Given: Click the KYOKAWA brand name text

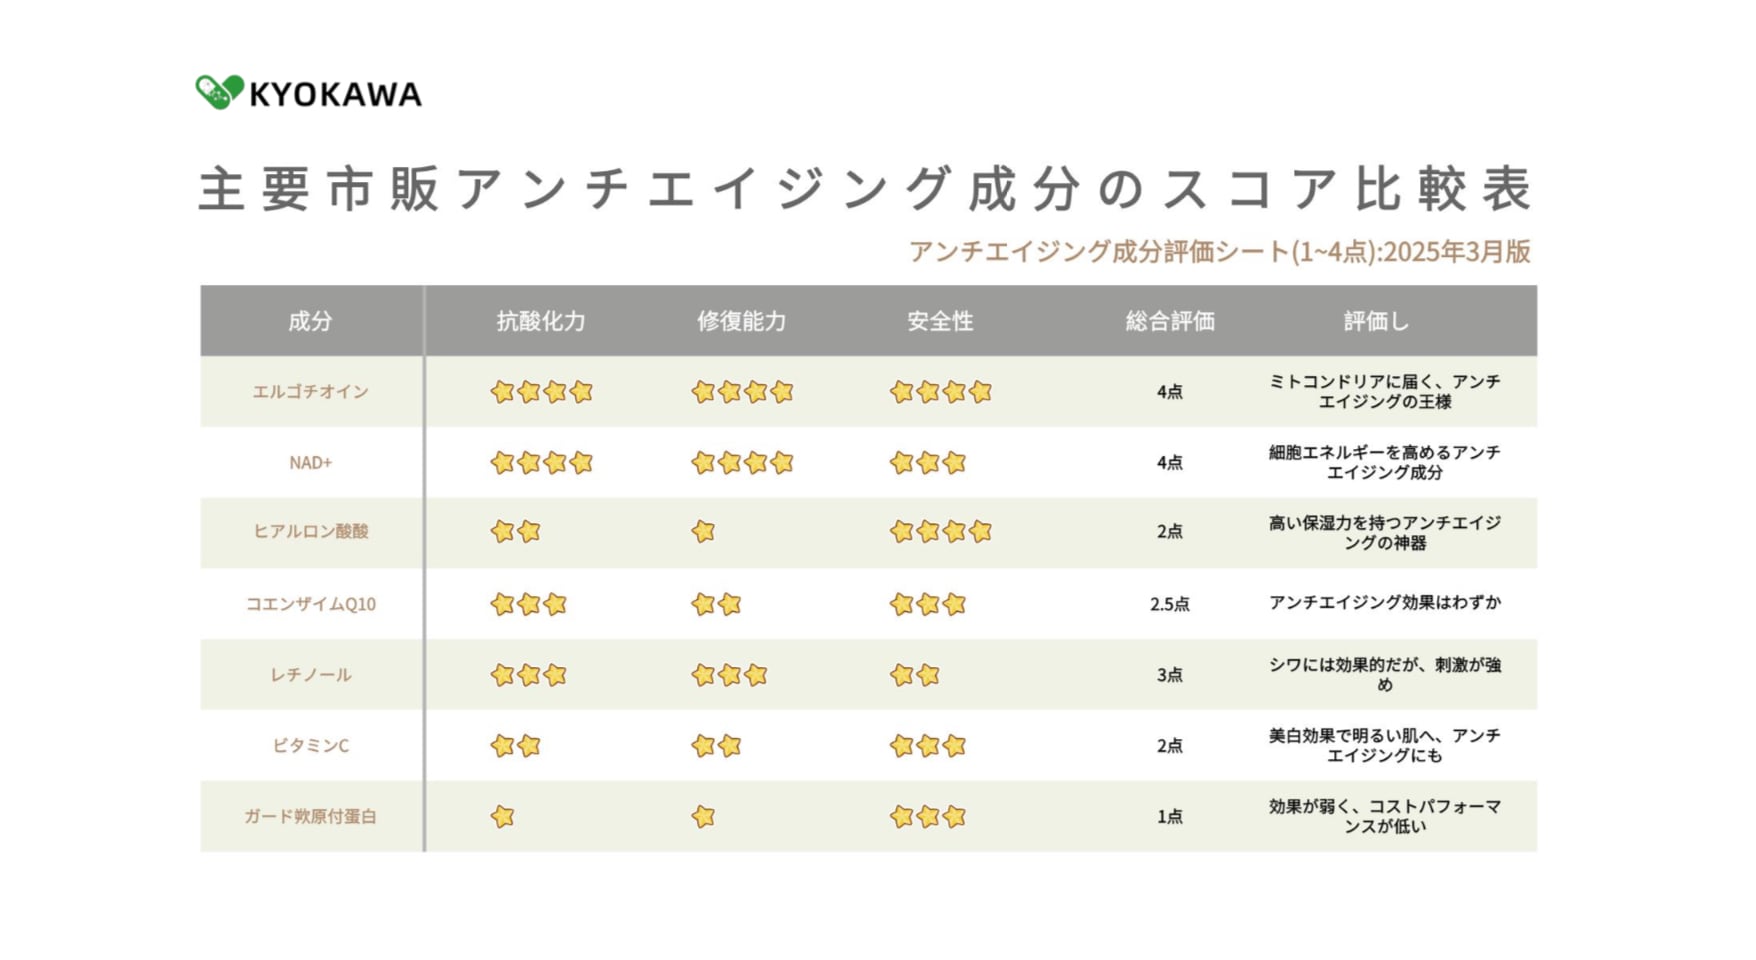Looking at the screenshot, I should (x=335, y=94).
